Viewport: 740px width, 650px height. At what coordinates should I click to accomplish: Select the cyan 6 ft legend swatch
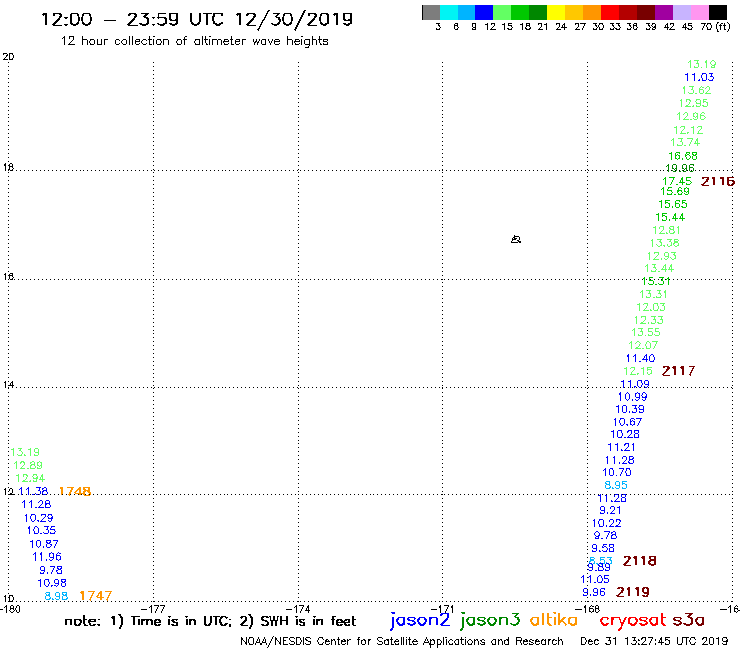tap(449, 12)
